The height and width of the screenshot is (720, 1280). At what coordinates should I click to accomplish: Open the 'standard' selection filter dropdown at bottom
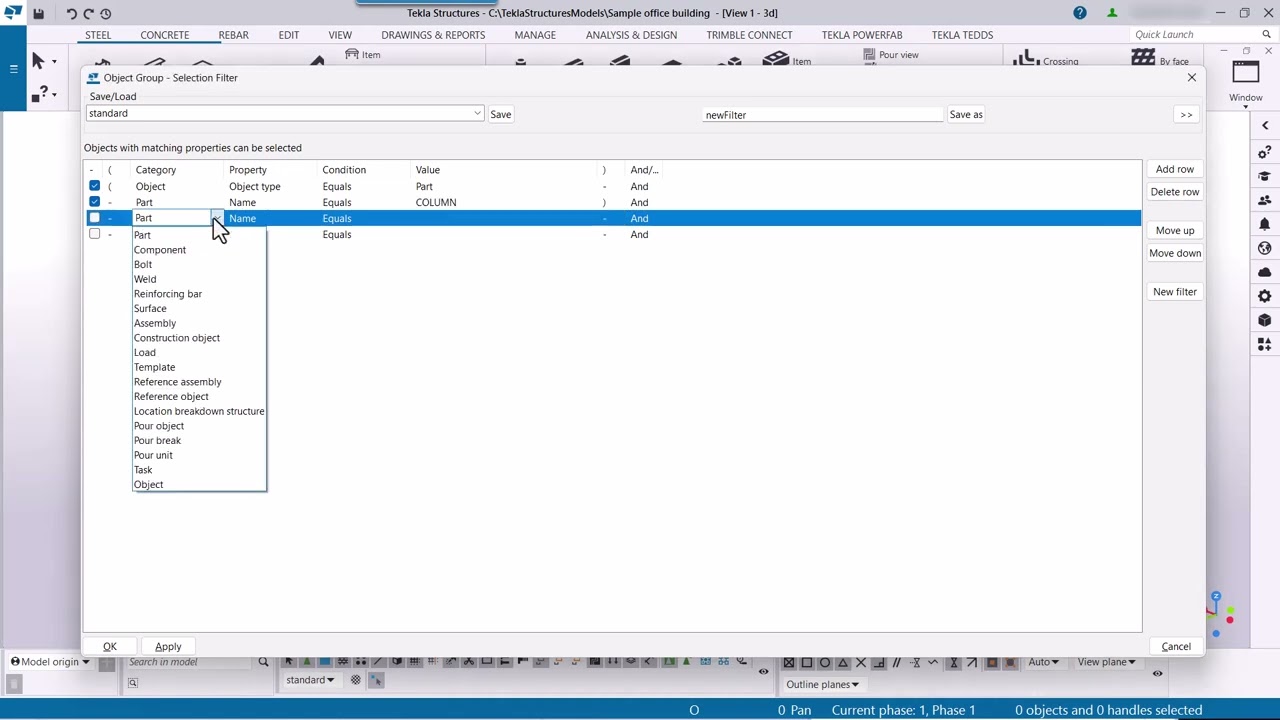tap(310, 680)
